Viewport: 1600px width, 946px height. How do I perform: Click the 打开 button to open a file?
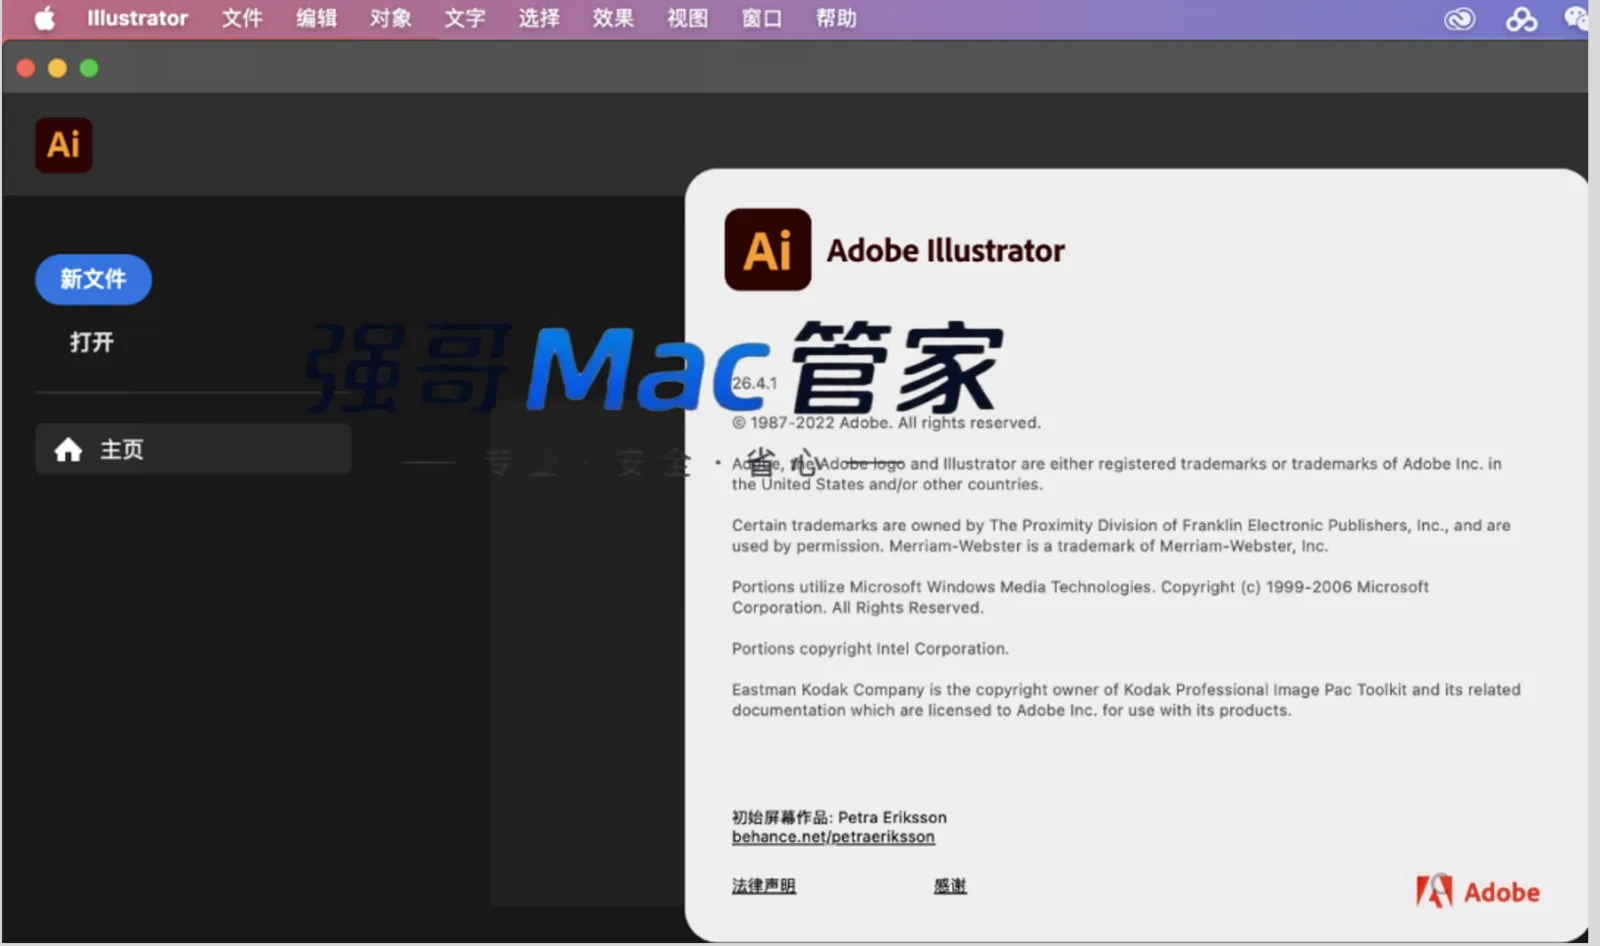92,342
